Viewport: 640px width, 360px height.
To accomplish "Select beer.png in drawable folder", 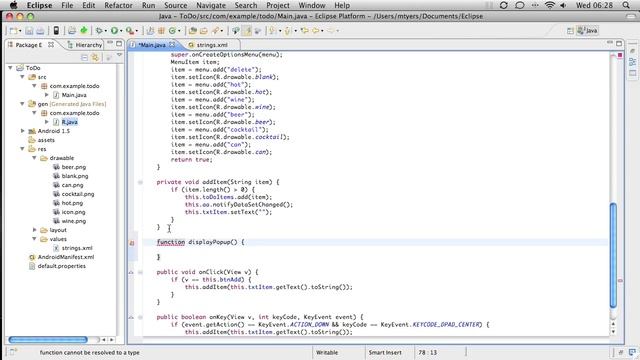I will pyautogui.click(x=74, y=167).
